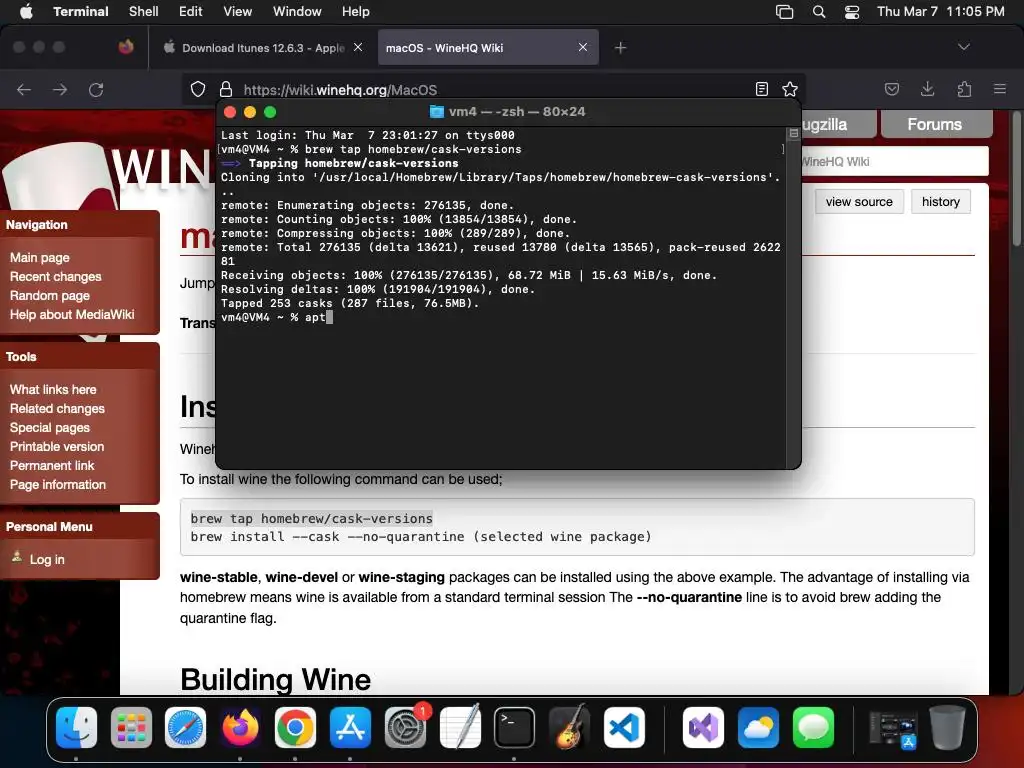The height and width of the screenshot is (768, 1024).
Task: Open the View menu
Action: click(237, 12)
